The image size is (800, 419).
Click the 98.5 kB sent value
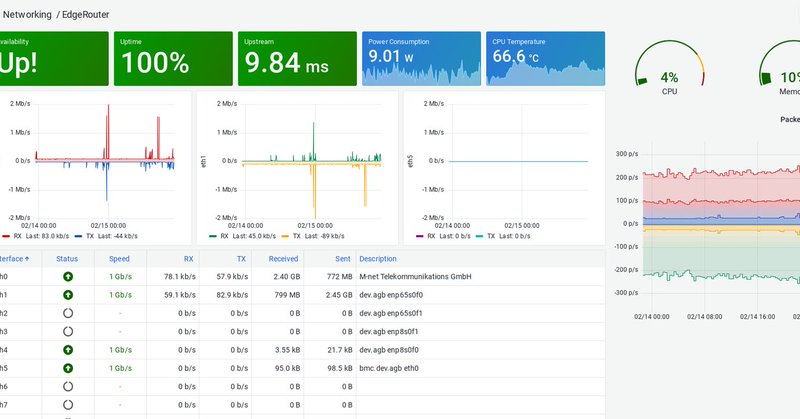coord(340,368)
